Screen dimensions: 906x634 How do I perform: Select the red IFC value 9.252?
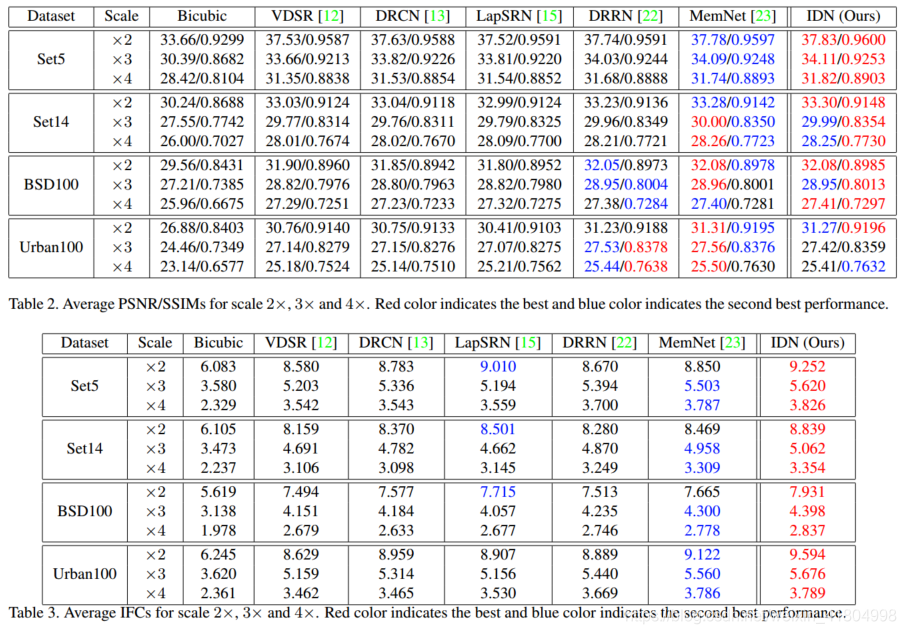coord(807,366)
